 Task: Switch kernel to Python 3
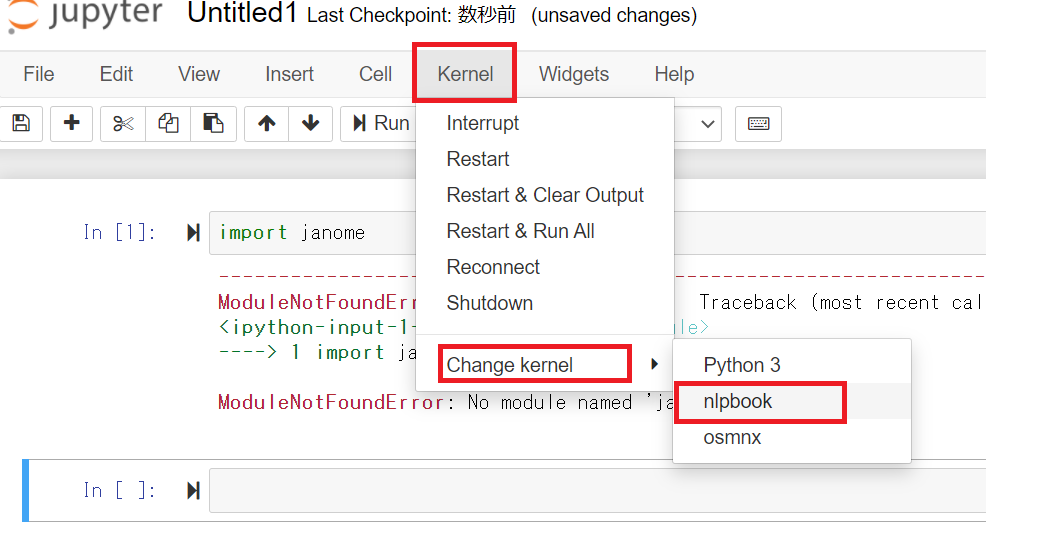792,365
